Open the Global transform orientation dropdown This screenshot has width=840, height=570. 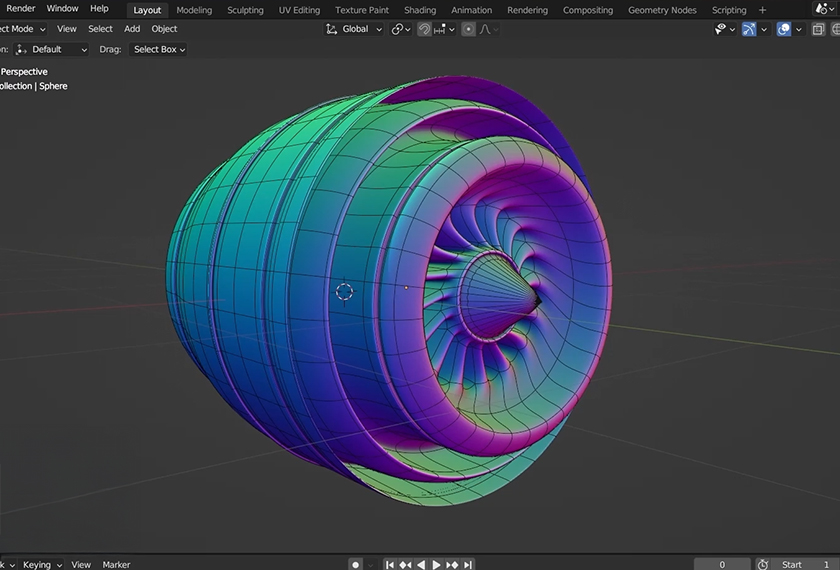tap(355, 29)
